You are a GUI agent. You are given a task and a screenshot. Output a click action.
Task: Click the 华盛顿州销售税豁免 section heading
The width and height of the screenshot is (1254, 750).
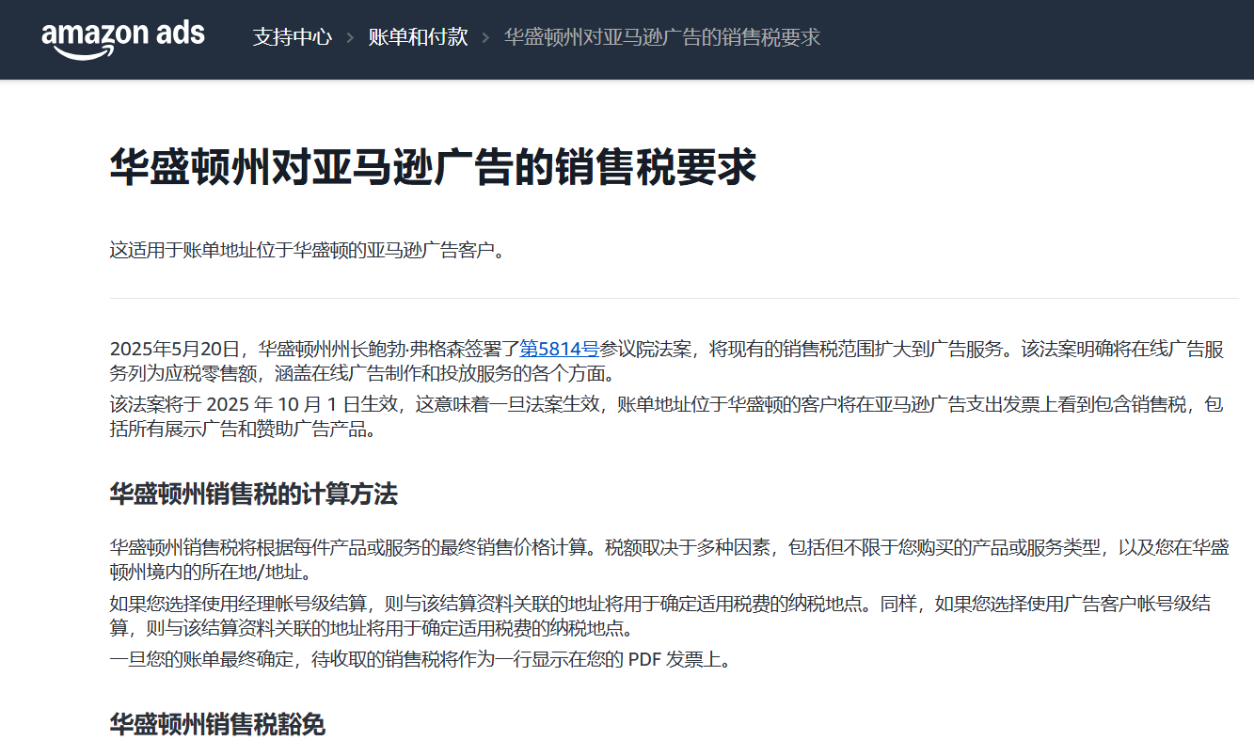[x=217, y=724]
